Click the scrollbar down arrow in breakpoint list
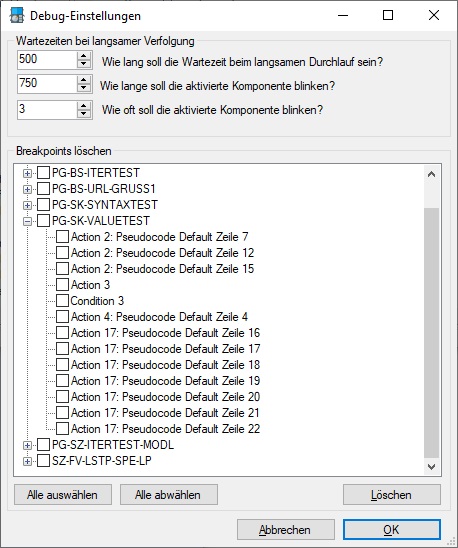Image resolution: width=458 pixels, height=548 pixels. coord(432,467)
